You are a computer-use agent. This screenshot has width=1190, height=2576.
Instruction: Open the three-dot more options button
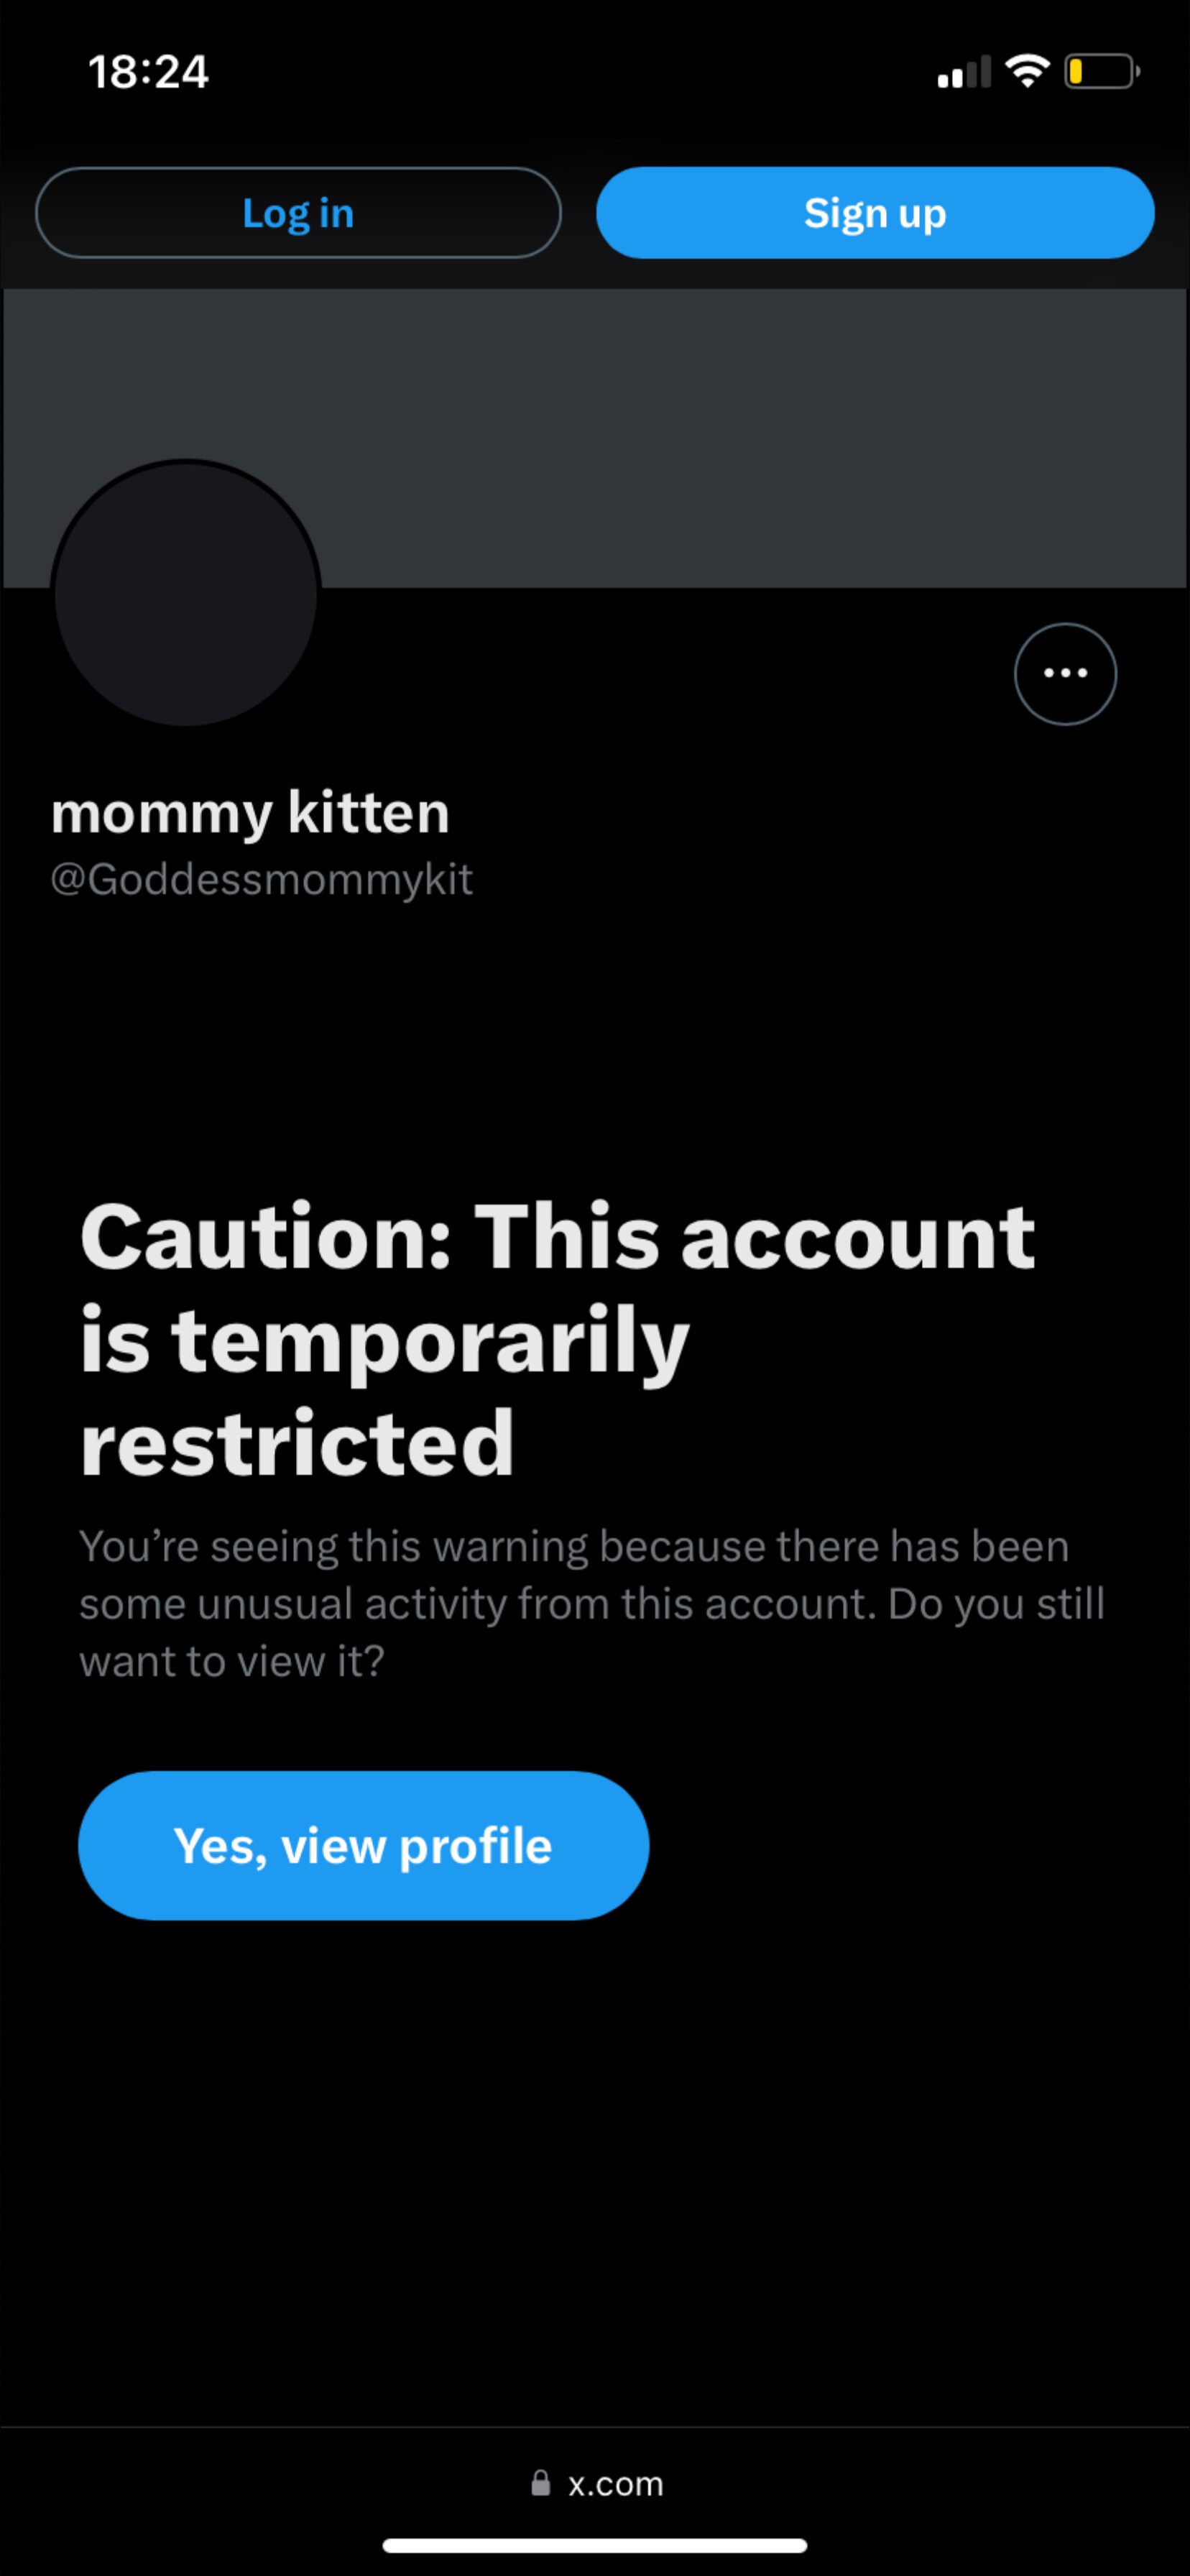coord(1065,673)
